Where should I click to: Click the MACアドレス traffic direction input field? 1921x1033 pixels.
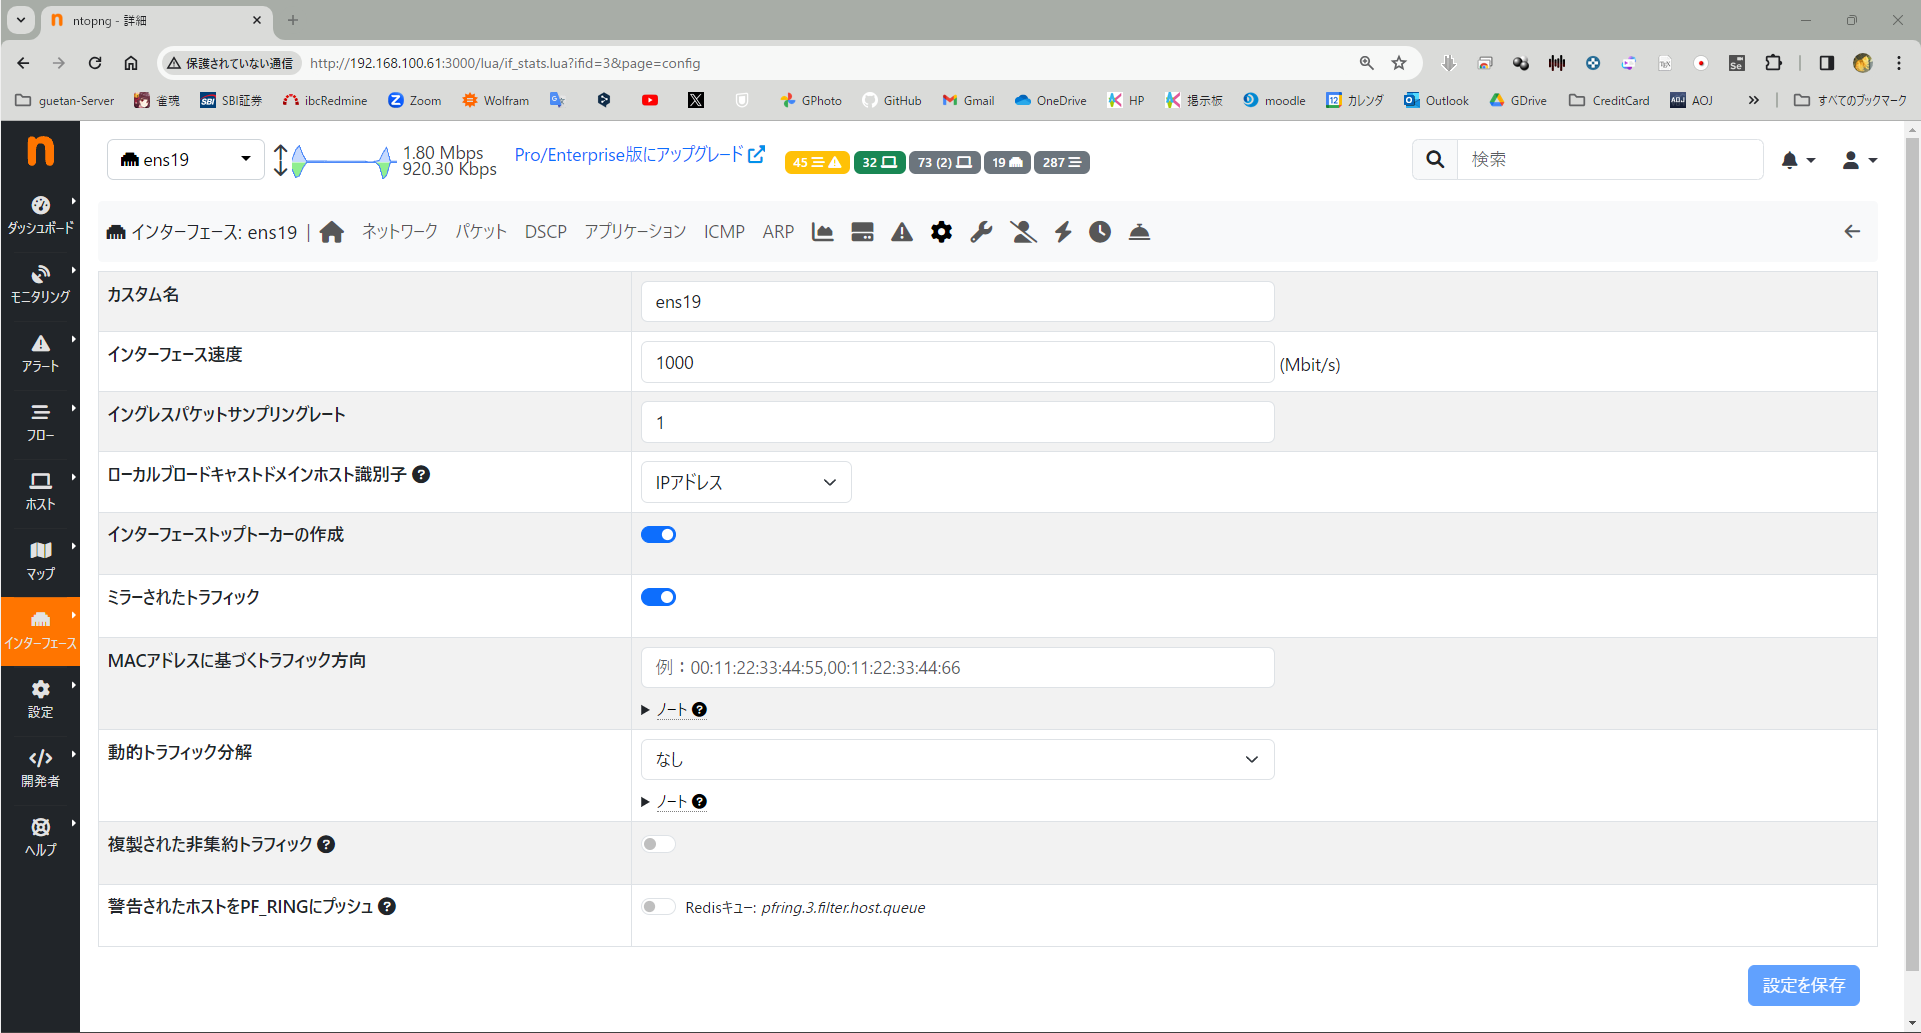coord(957,668)
